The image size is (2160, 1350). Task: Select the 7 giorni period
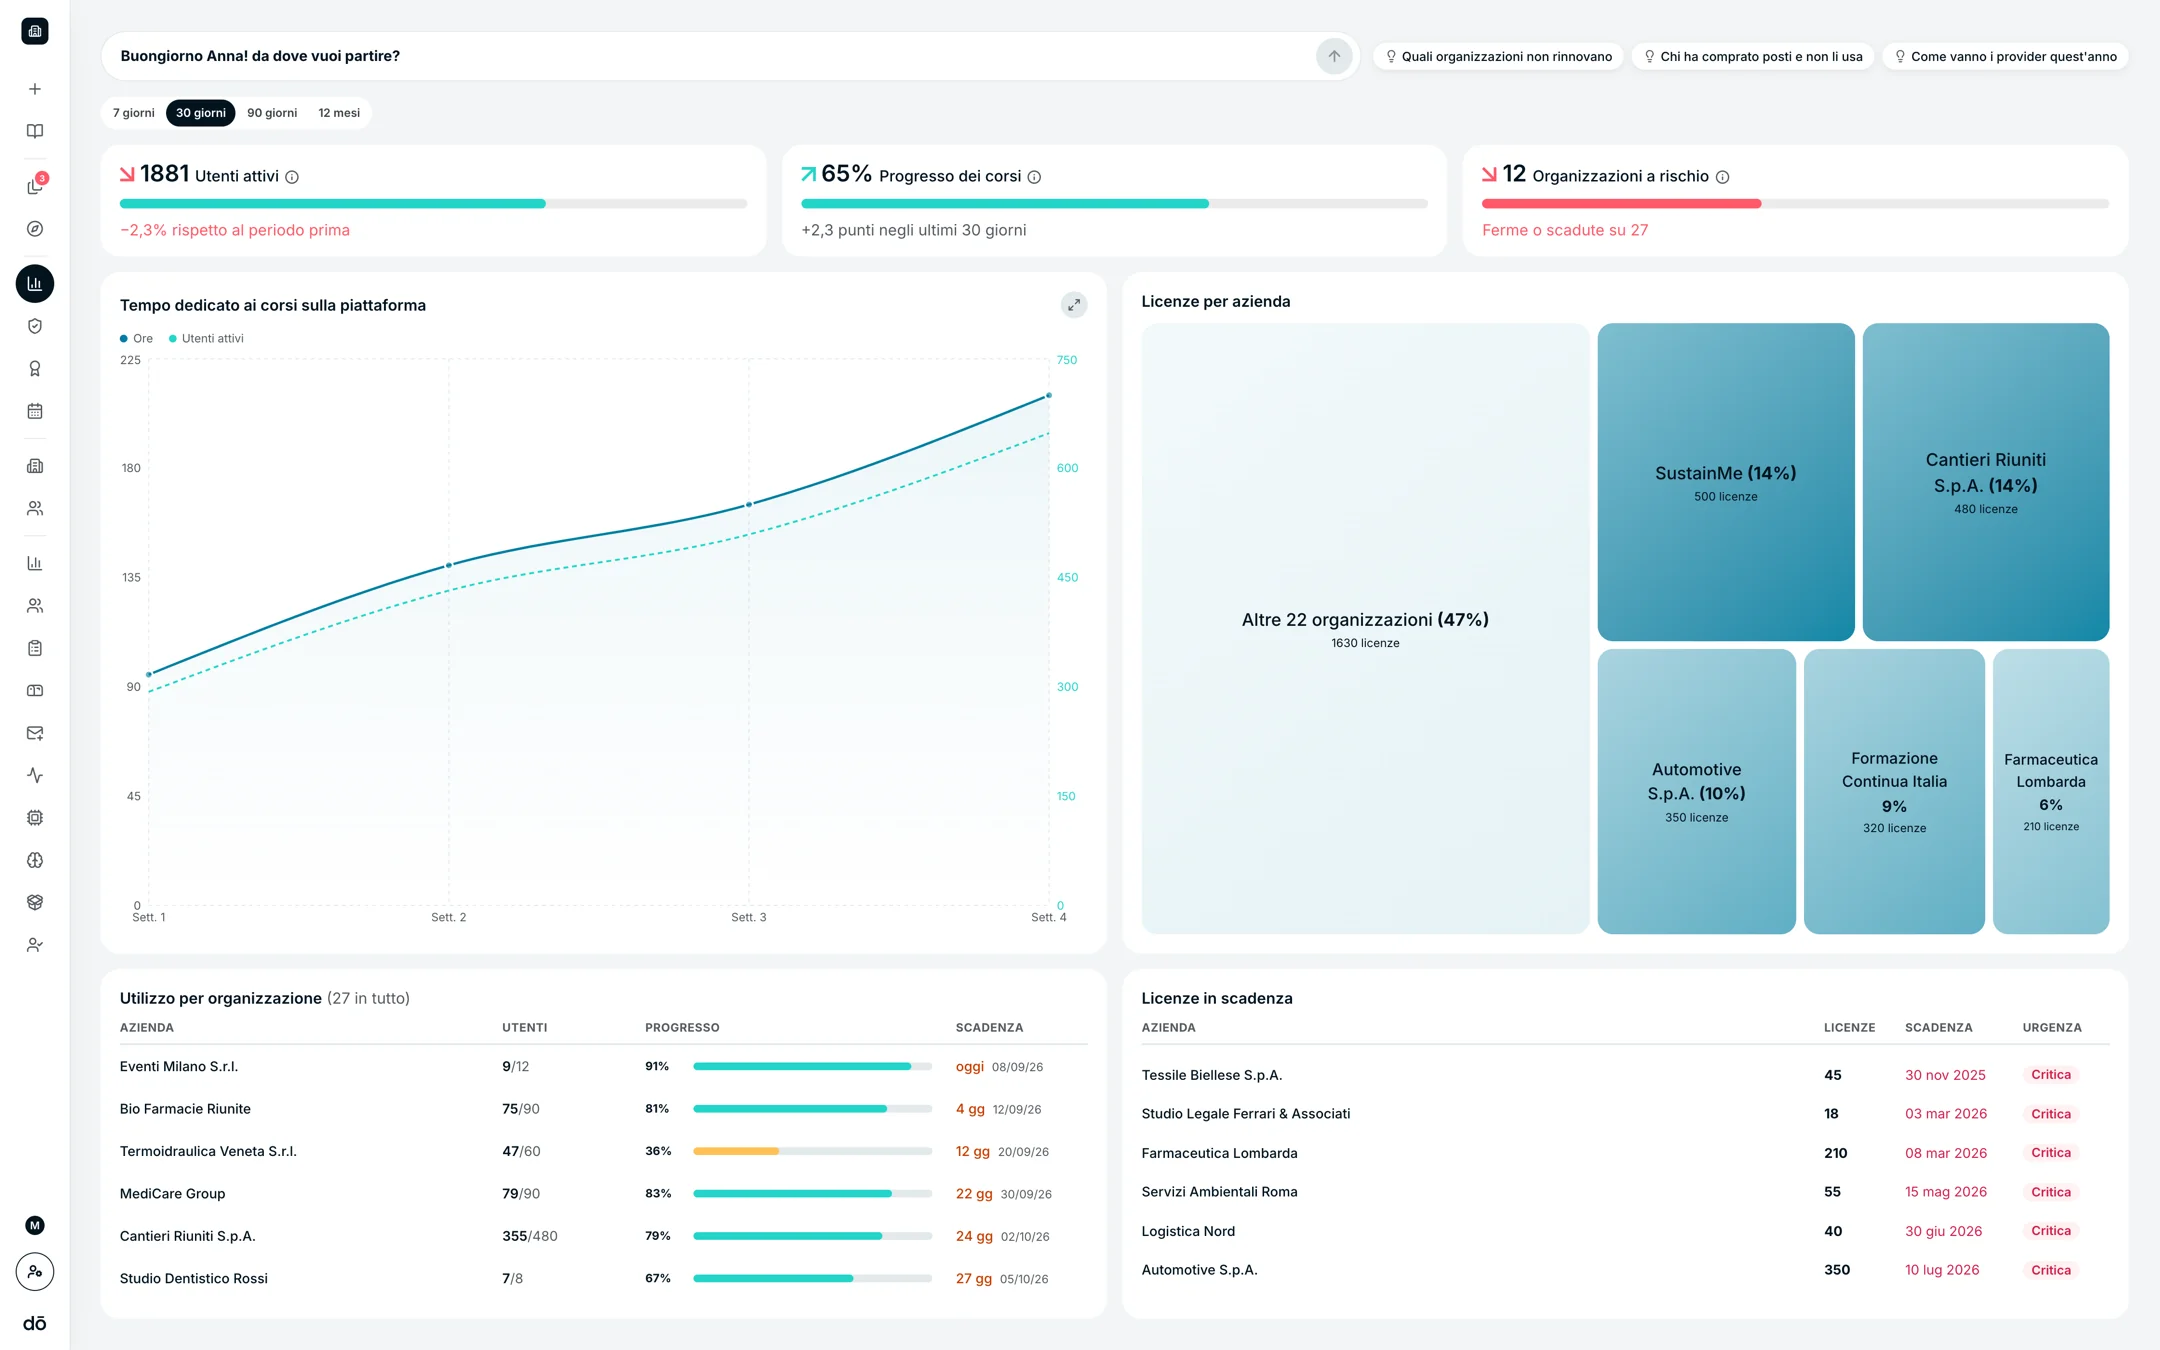click(x=134, y=113)
